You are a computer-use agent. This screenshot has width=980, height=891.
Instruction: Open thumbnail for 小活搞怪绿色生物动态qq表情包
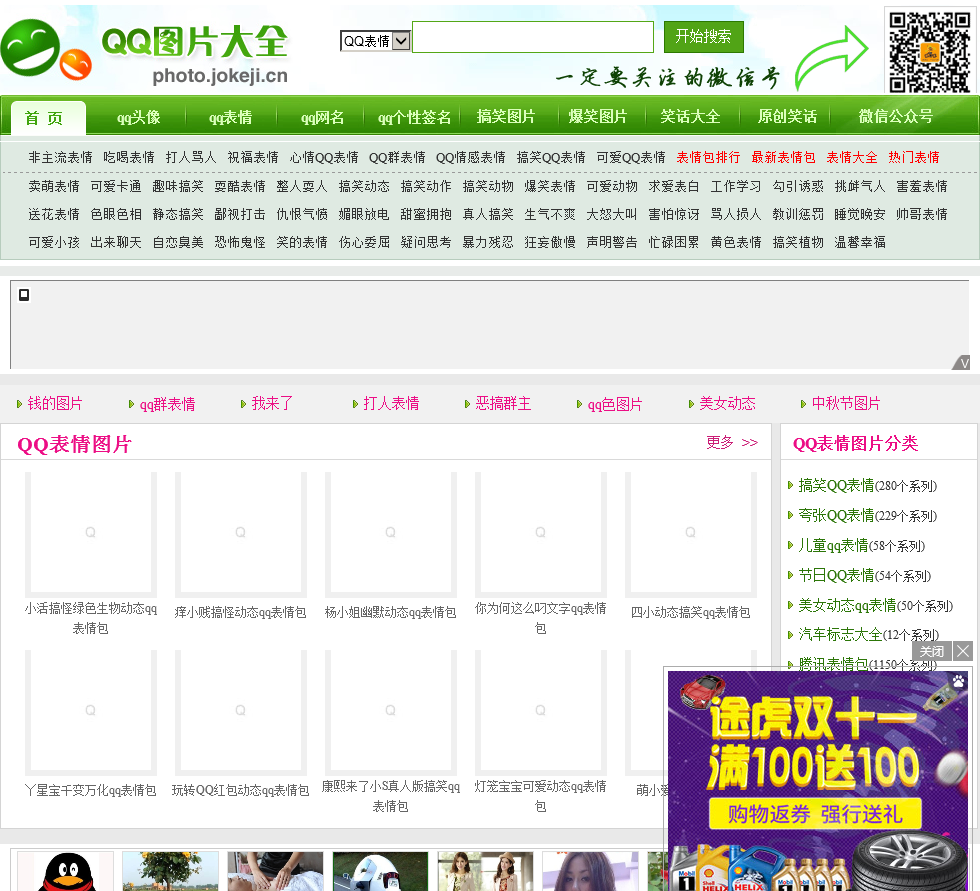pos(91,533)
